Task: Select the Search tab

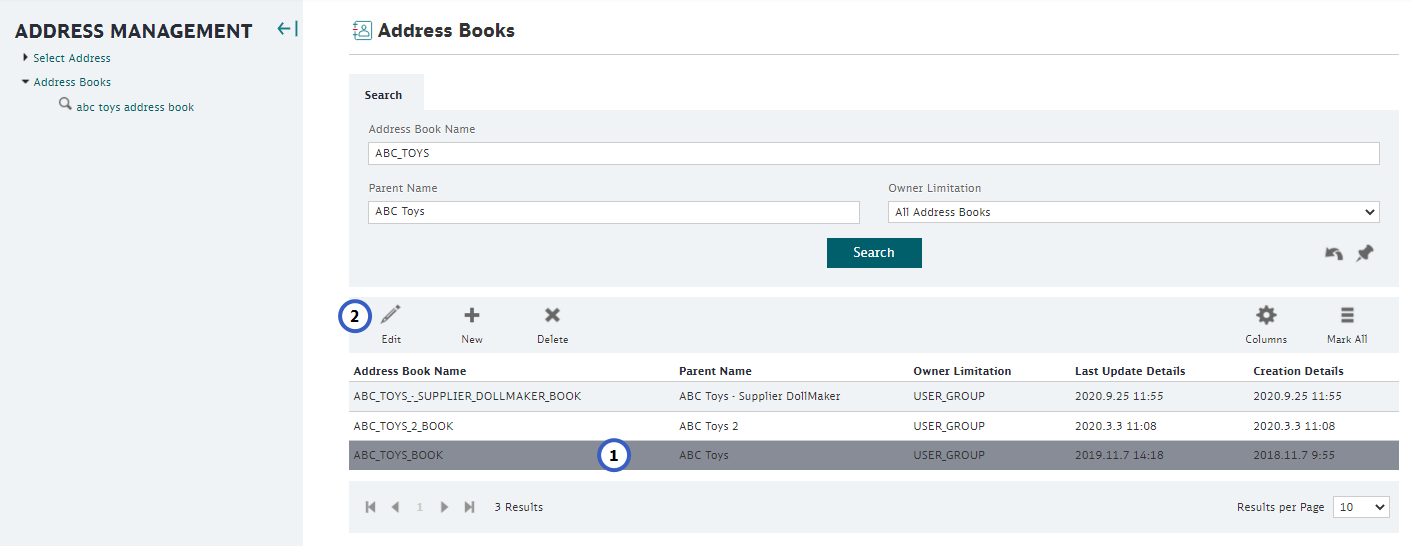Action: 384,95
